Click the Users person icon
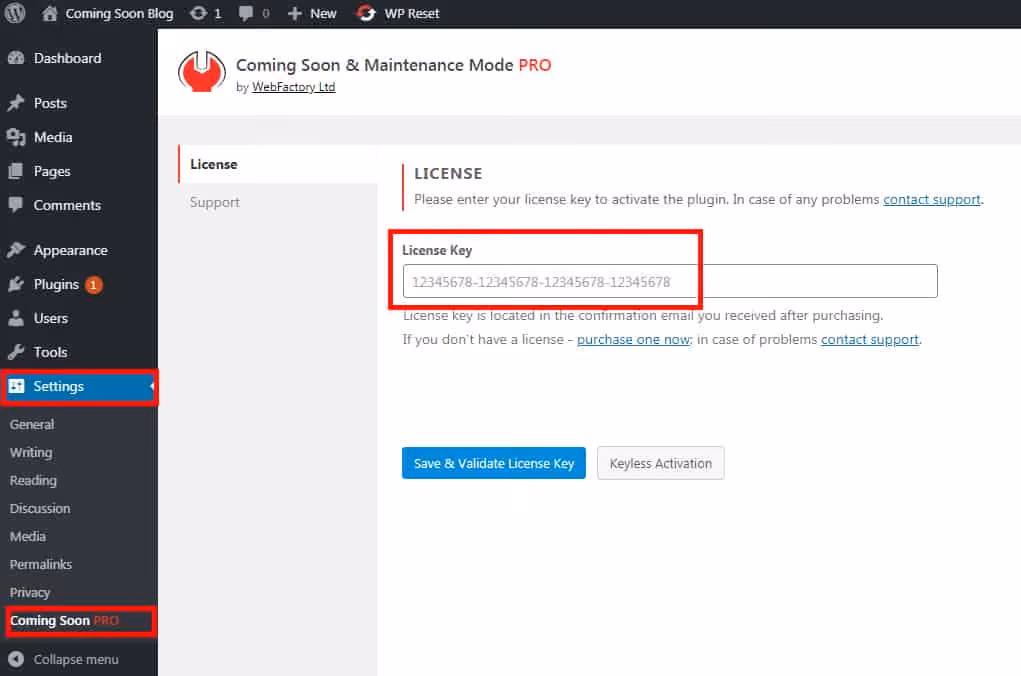1021x676 pixels. coord(16,318)
